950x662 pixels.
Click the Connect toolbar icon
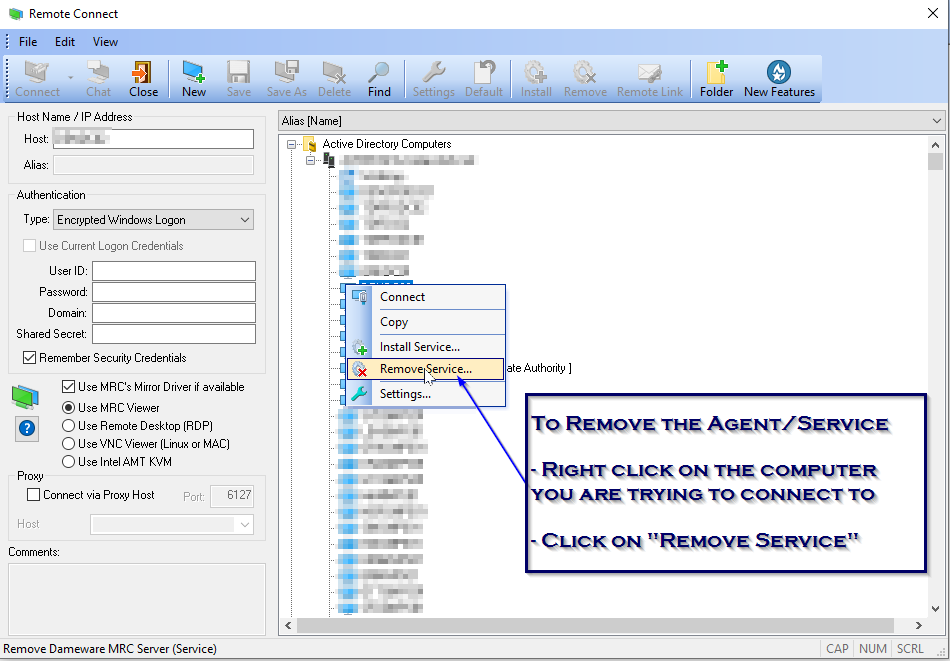(38, 78)
